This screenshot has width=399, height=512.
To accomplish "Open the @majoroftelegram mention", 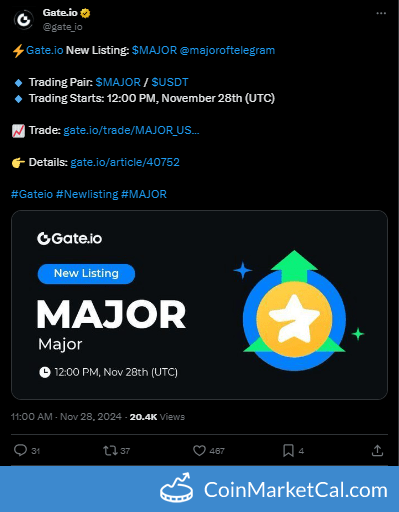I will pyautogui.click(x=227, y=50).
